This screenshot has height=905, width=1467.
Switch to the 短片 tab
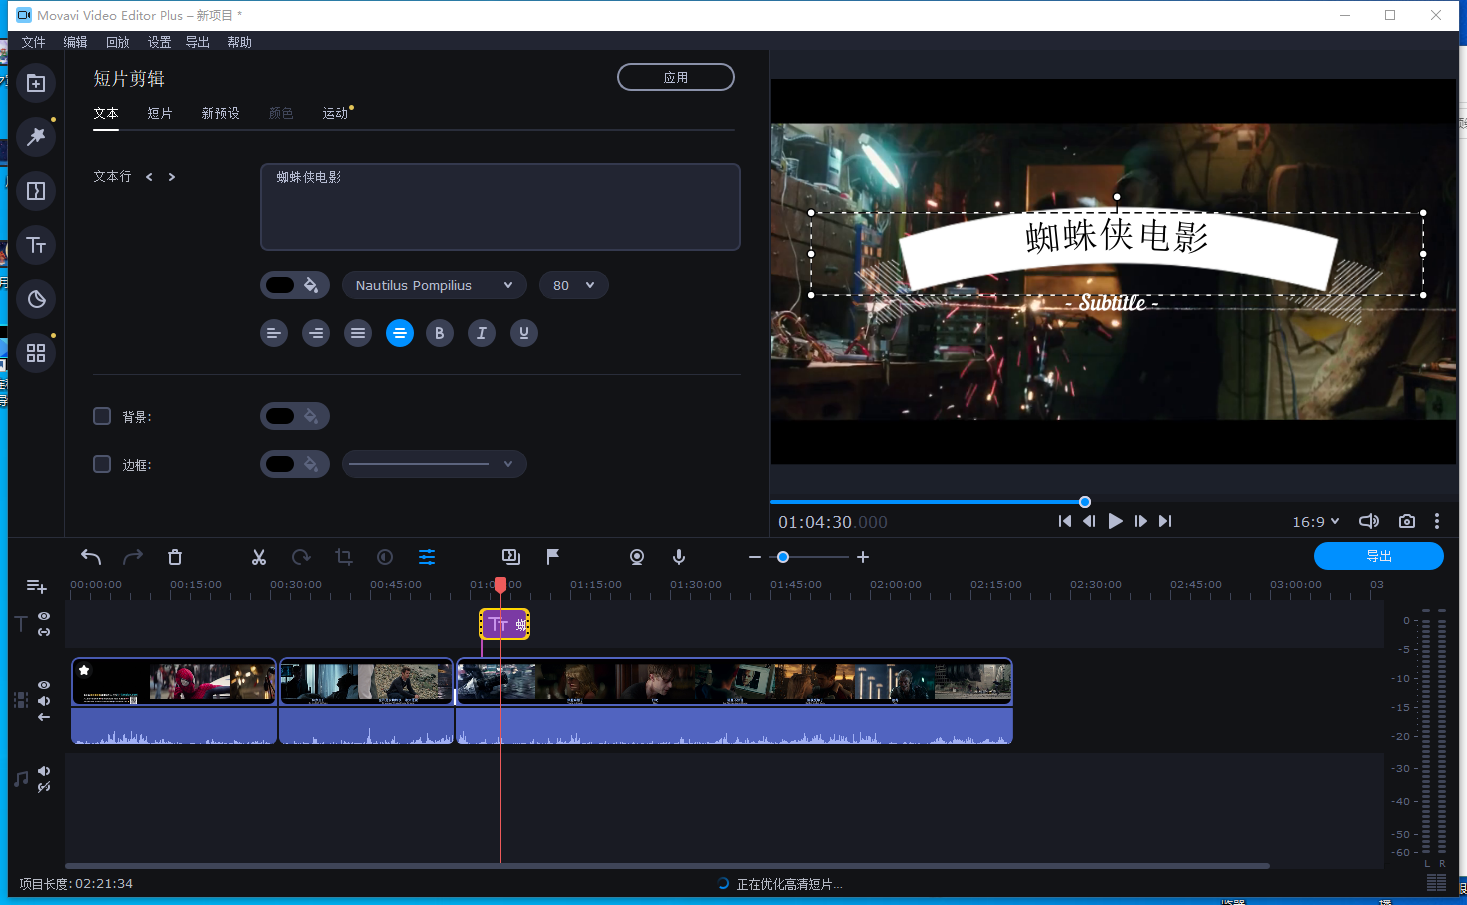point(160,113)
